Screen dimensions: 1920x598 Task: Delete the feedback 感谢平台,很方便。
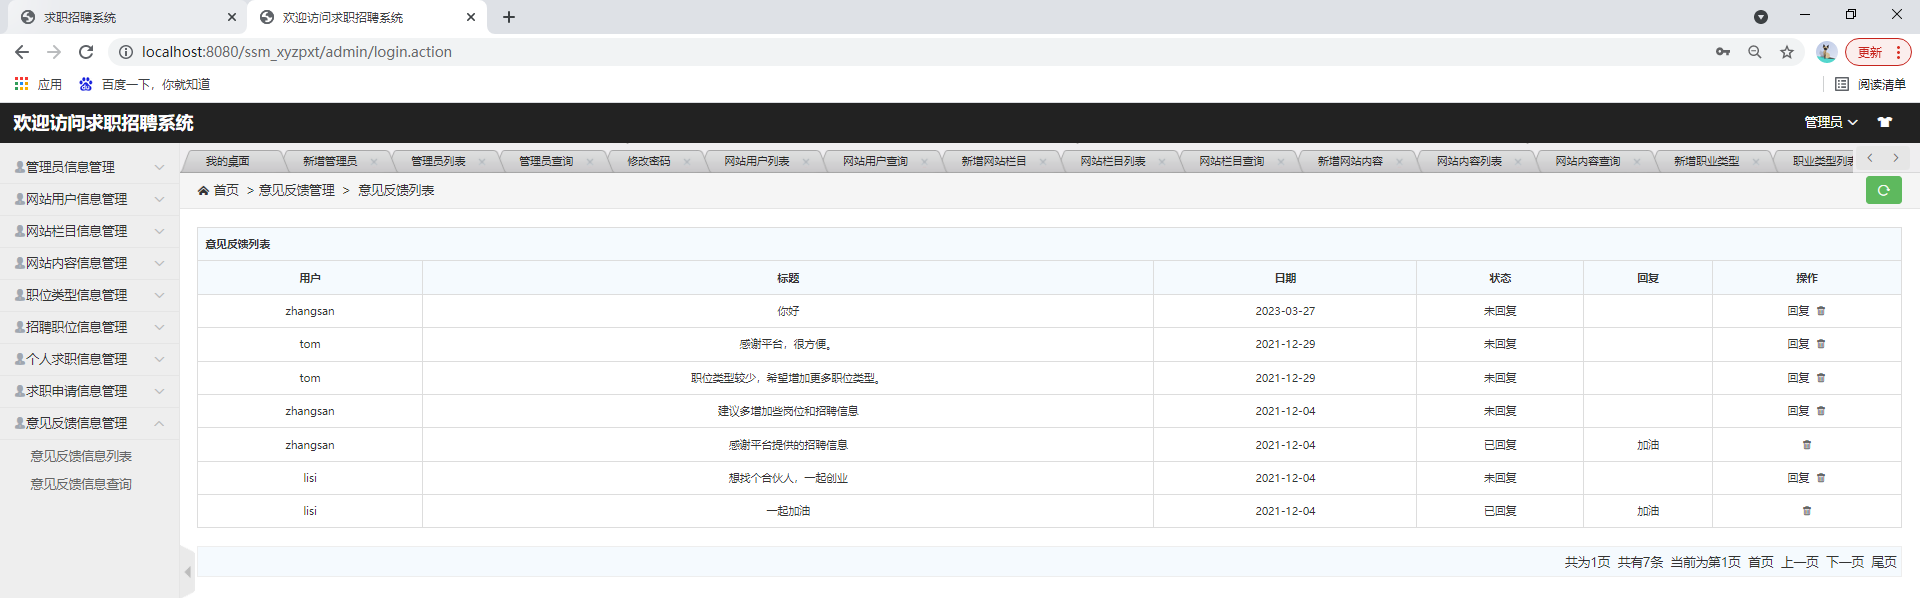[1821, 344]
